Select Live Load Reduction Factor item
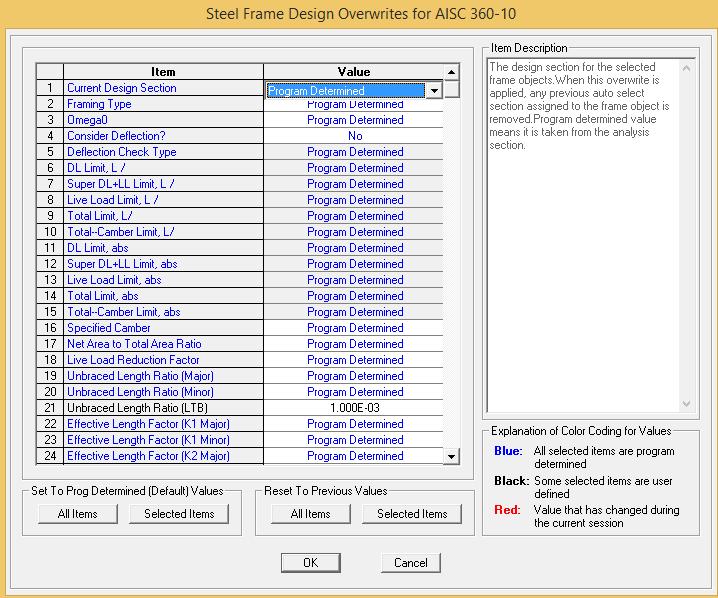 tap(163, 360)
